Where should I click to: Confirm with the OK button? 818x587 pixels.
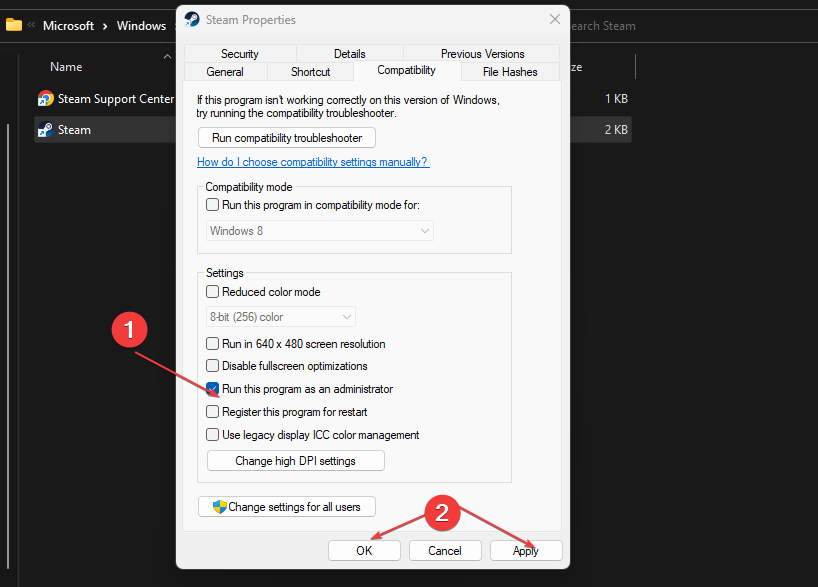[x=364, y=550]
